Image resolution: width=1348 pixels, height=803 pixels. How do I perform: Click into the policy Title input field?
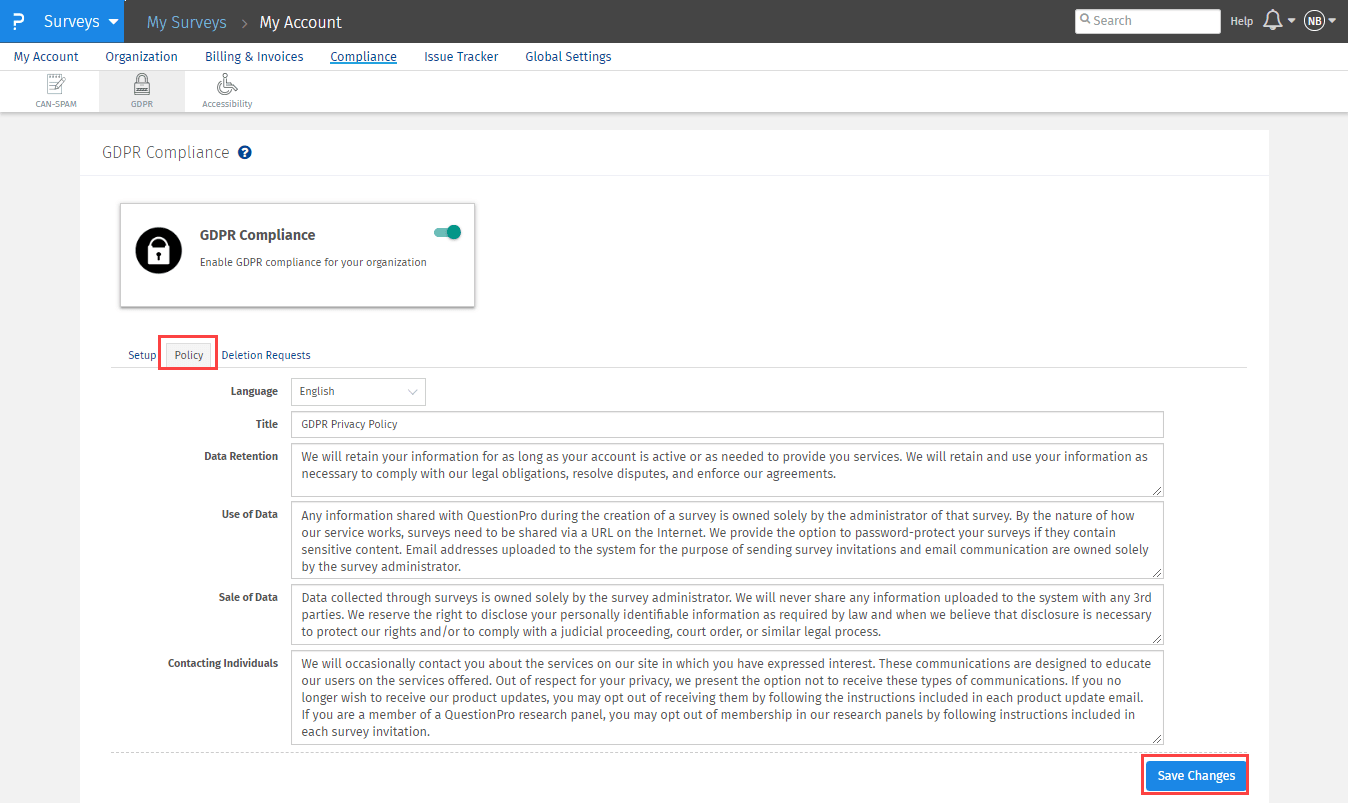point(727,424)
